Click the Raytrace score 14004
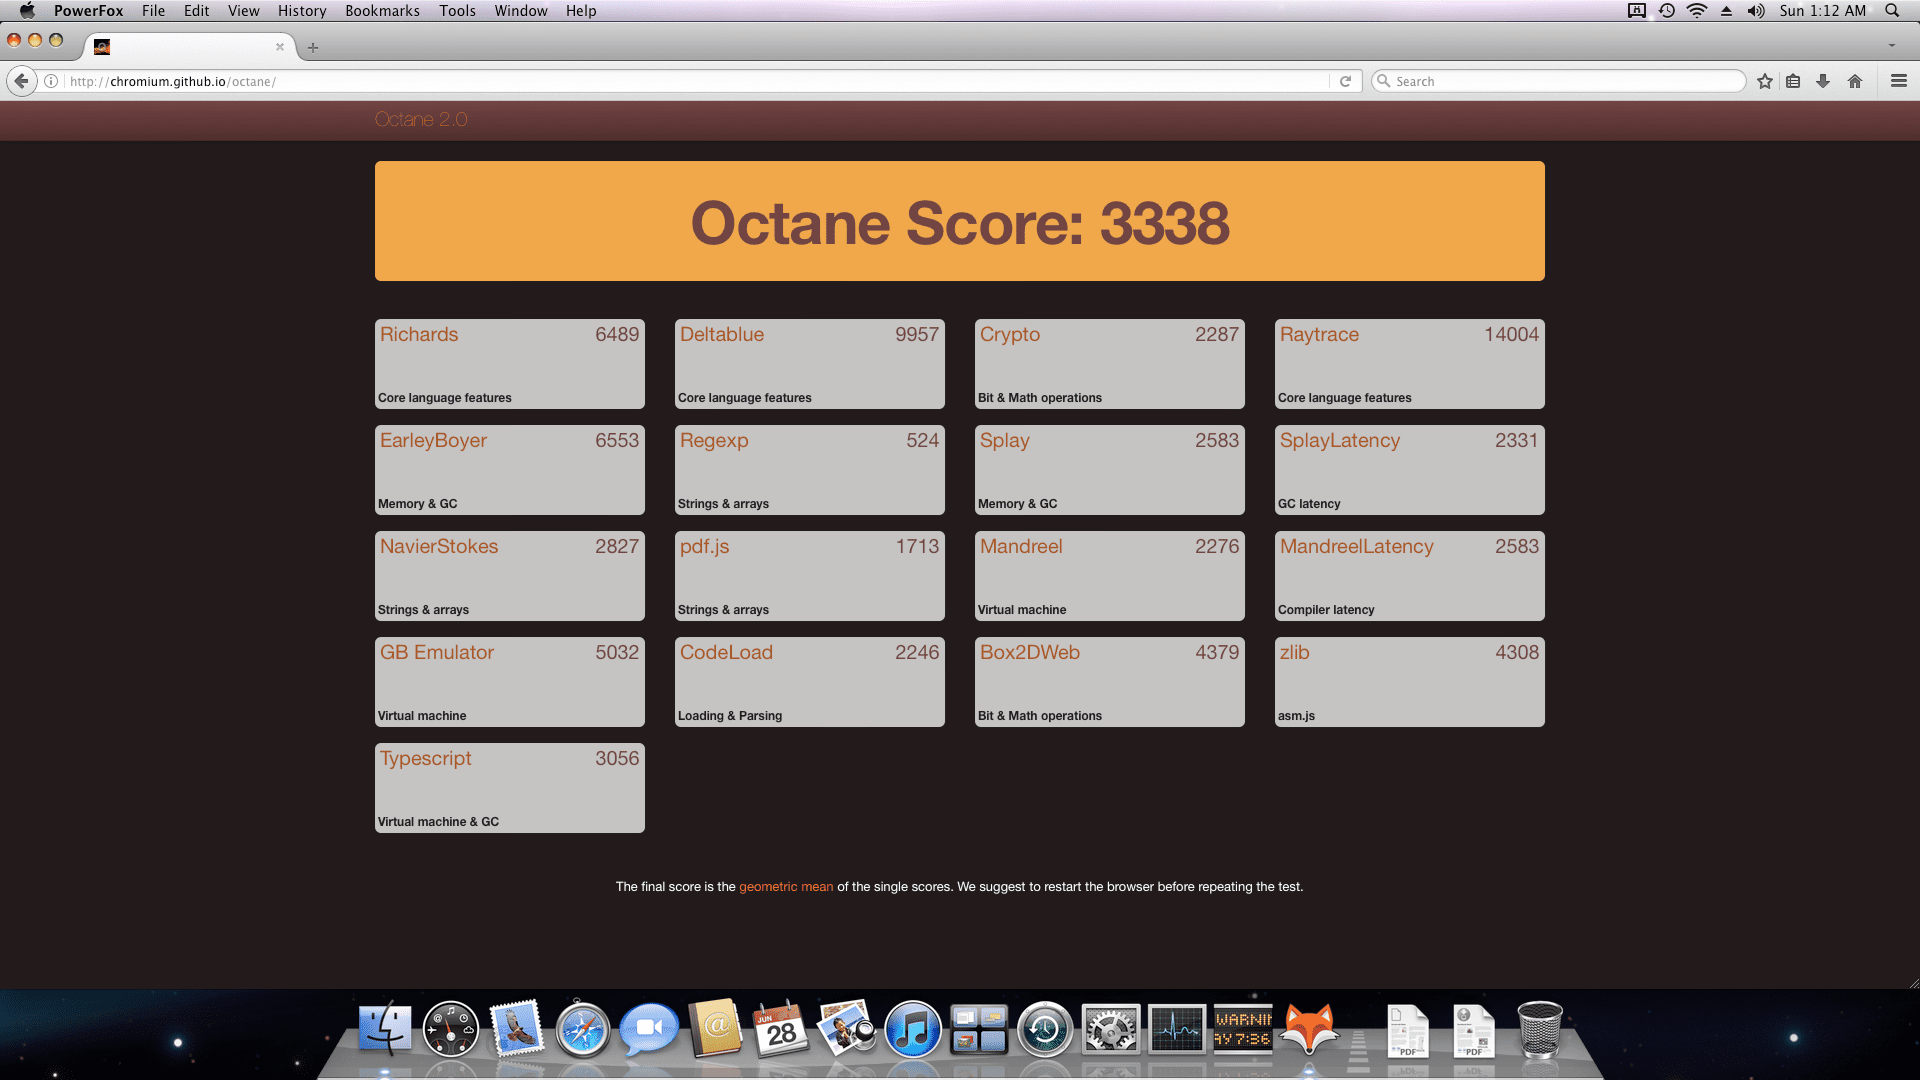The height and width of the screenshot is (1080, 1920). pos(1511,335)
